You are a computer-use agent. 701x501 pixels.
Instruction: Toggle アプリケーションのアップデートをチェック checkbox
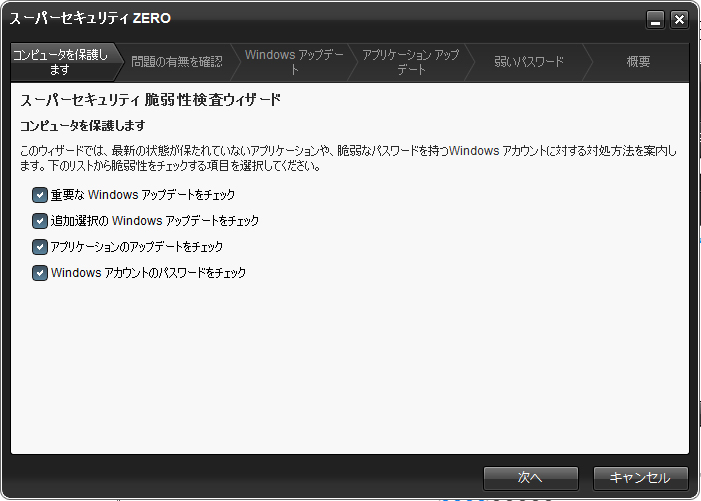tap(40, 247)
